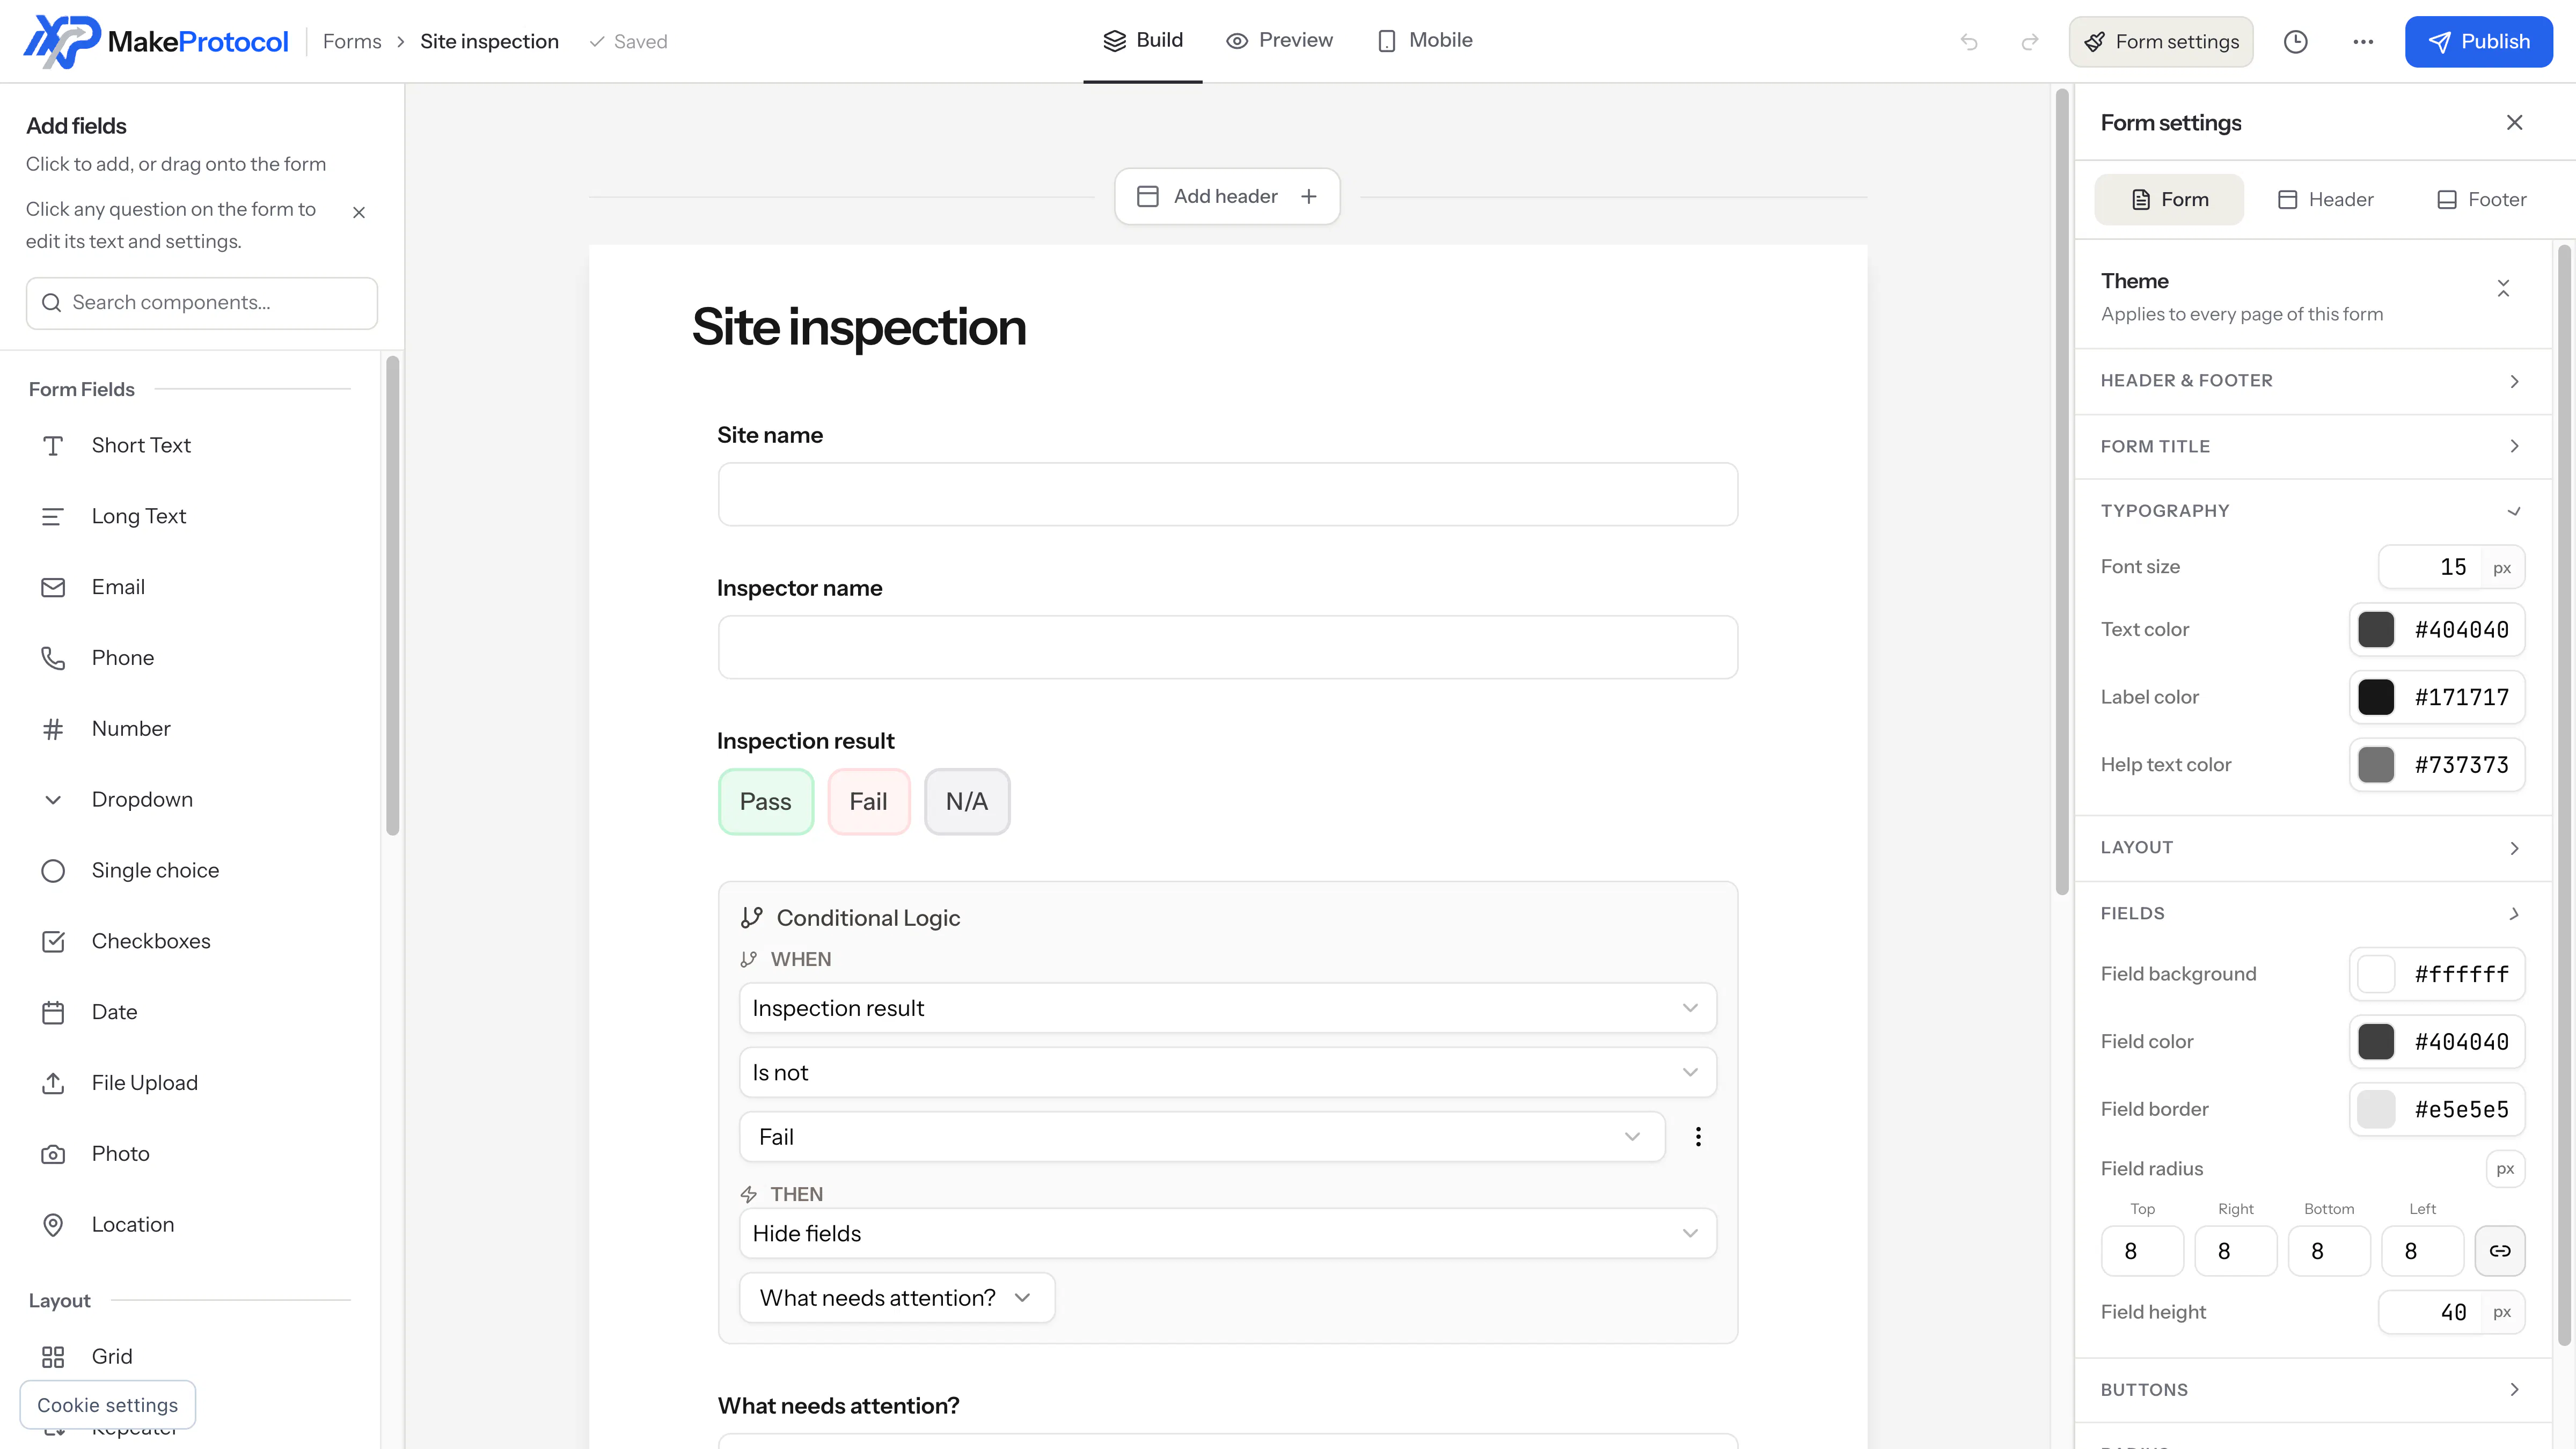Select the Pass inspection result option
The height and width of the screenshot is (1449, 2576).
click(x=766, y=802)
